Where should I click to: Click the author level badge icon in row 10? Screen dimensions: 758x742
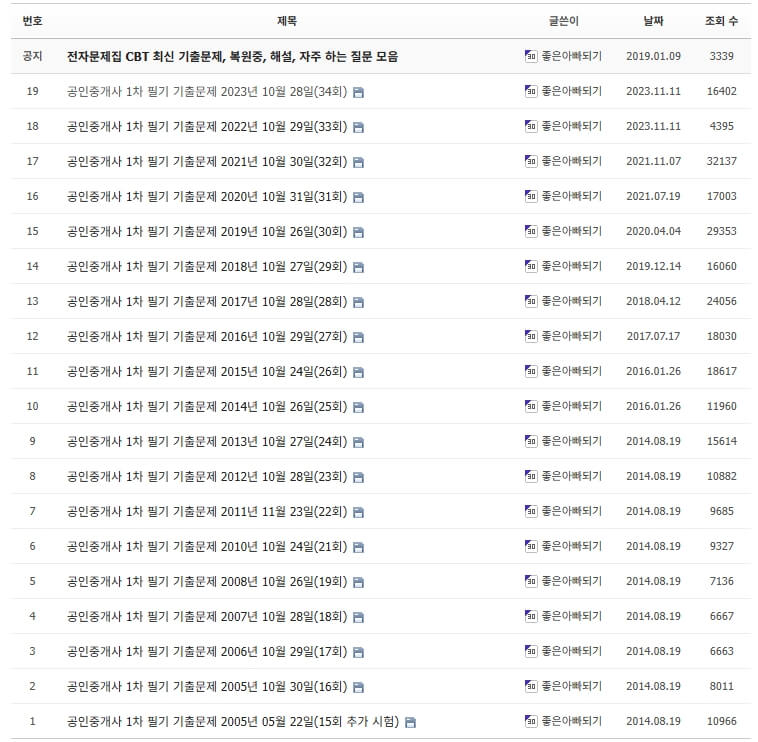531,406
